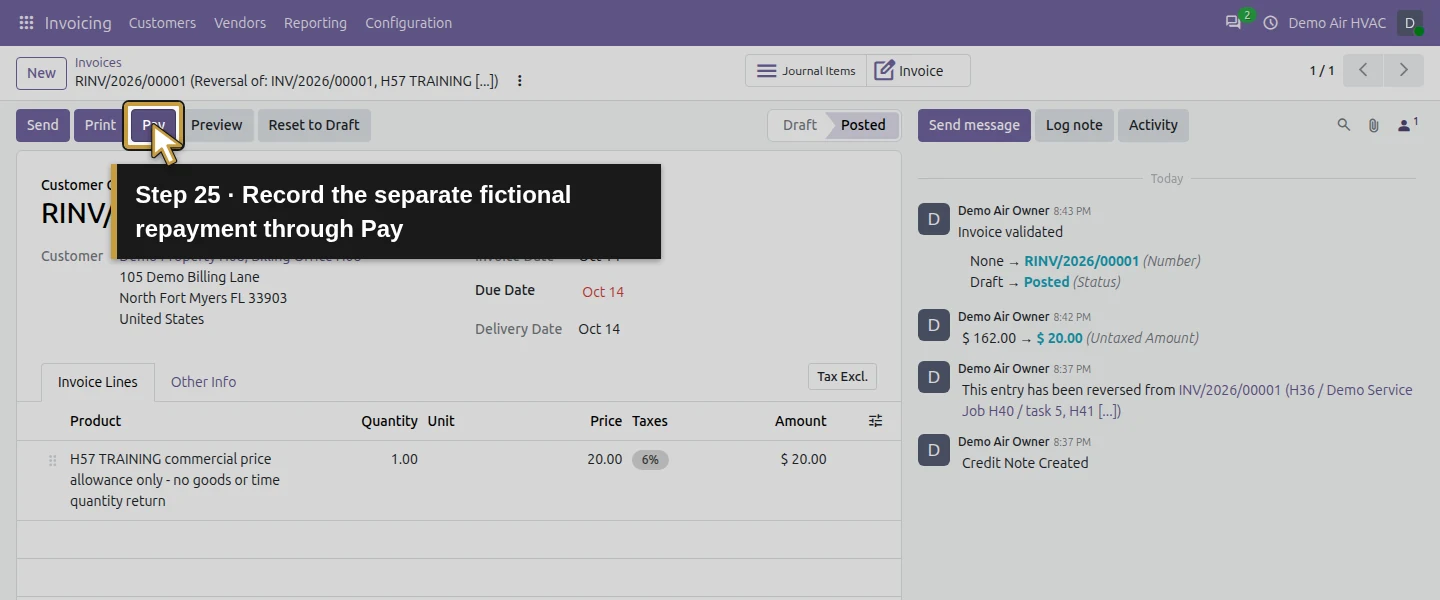Select the Draft status stage
1440x600 pixels.
pos(799,125)
